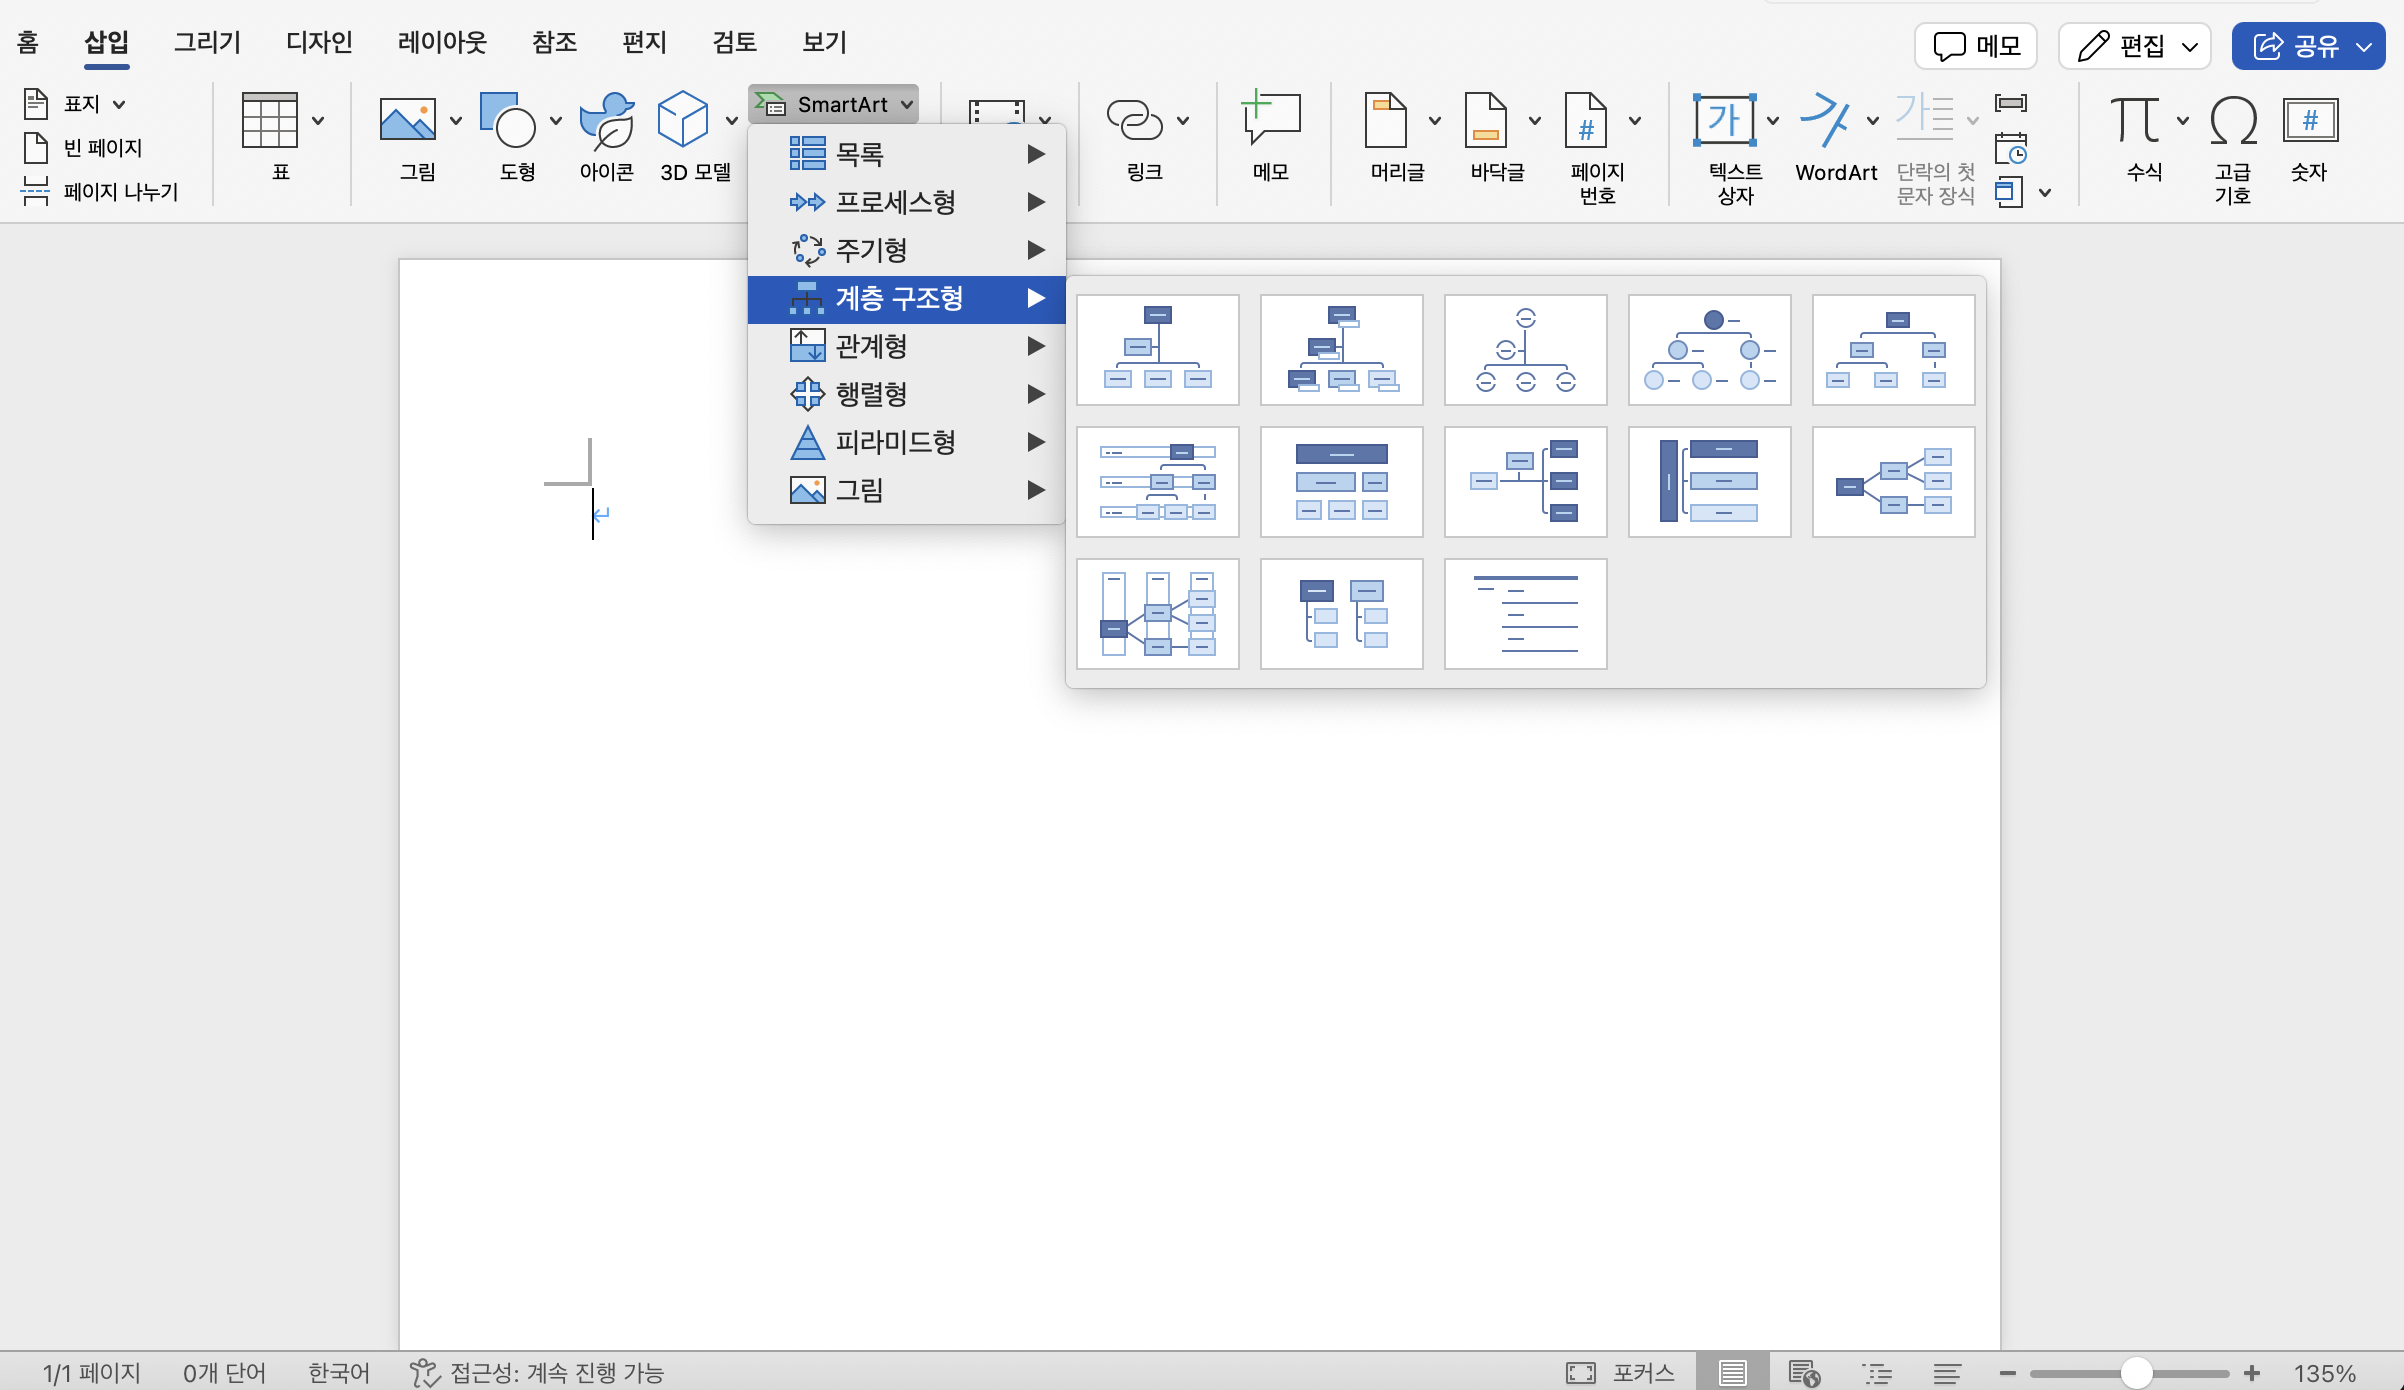
Task: Open the SmartArt dropdown button
Action: 833,104
